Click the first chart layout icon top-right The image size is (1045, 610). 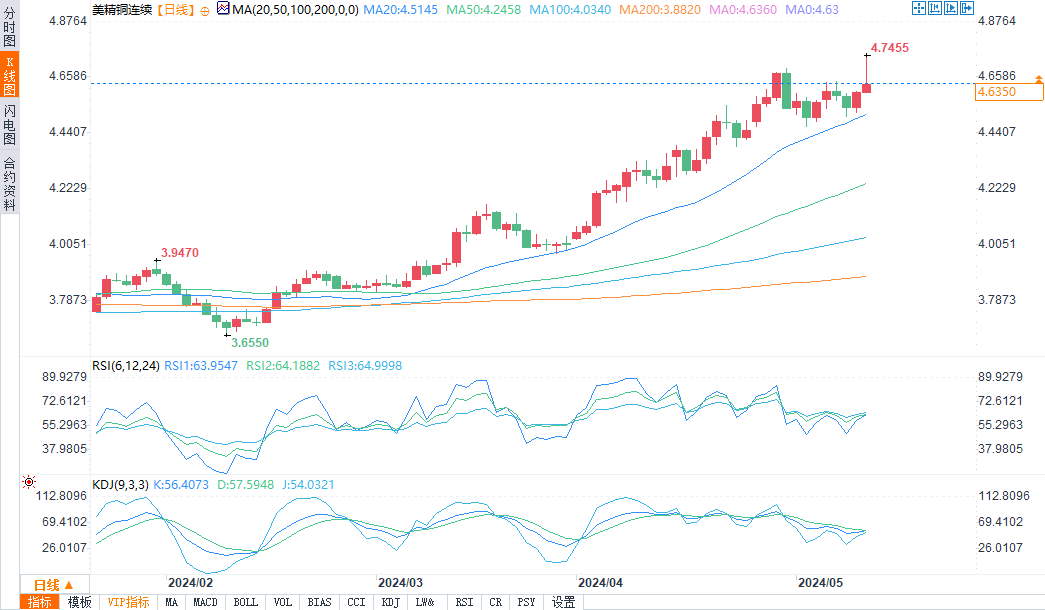coord(919,9)
